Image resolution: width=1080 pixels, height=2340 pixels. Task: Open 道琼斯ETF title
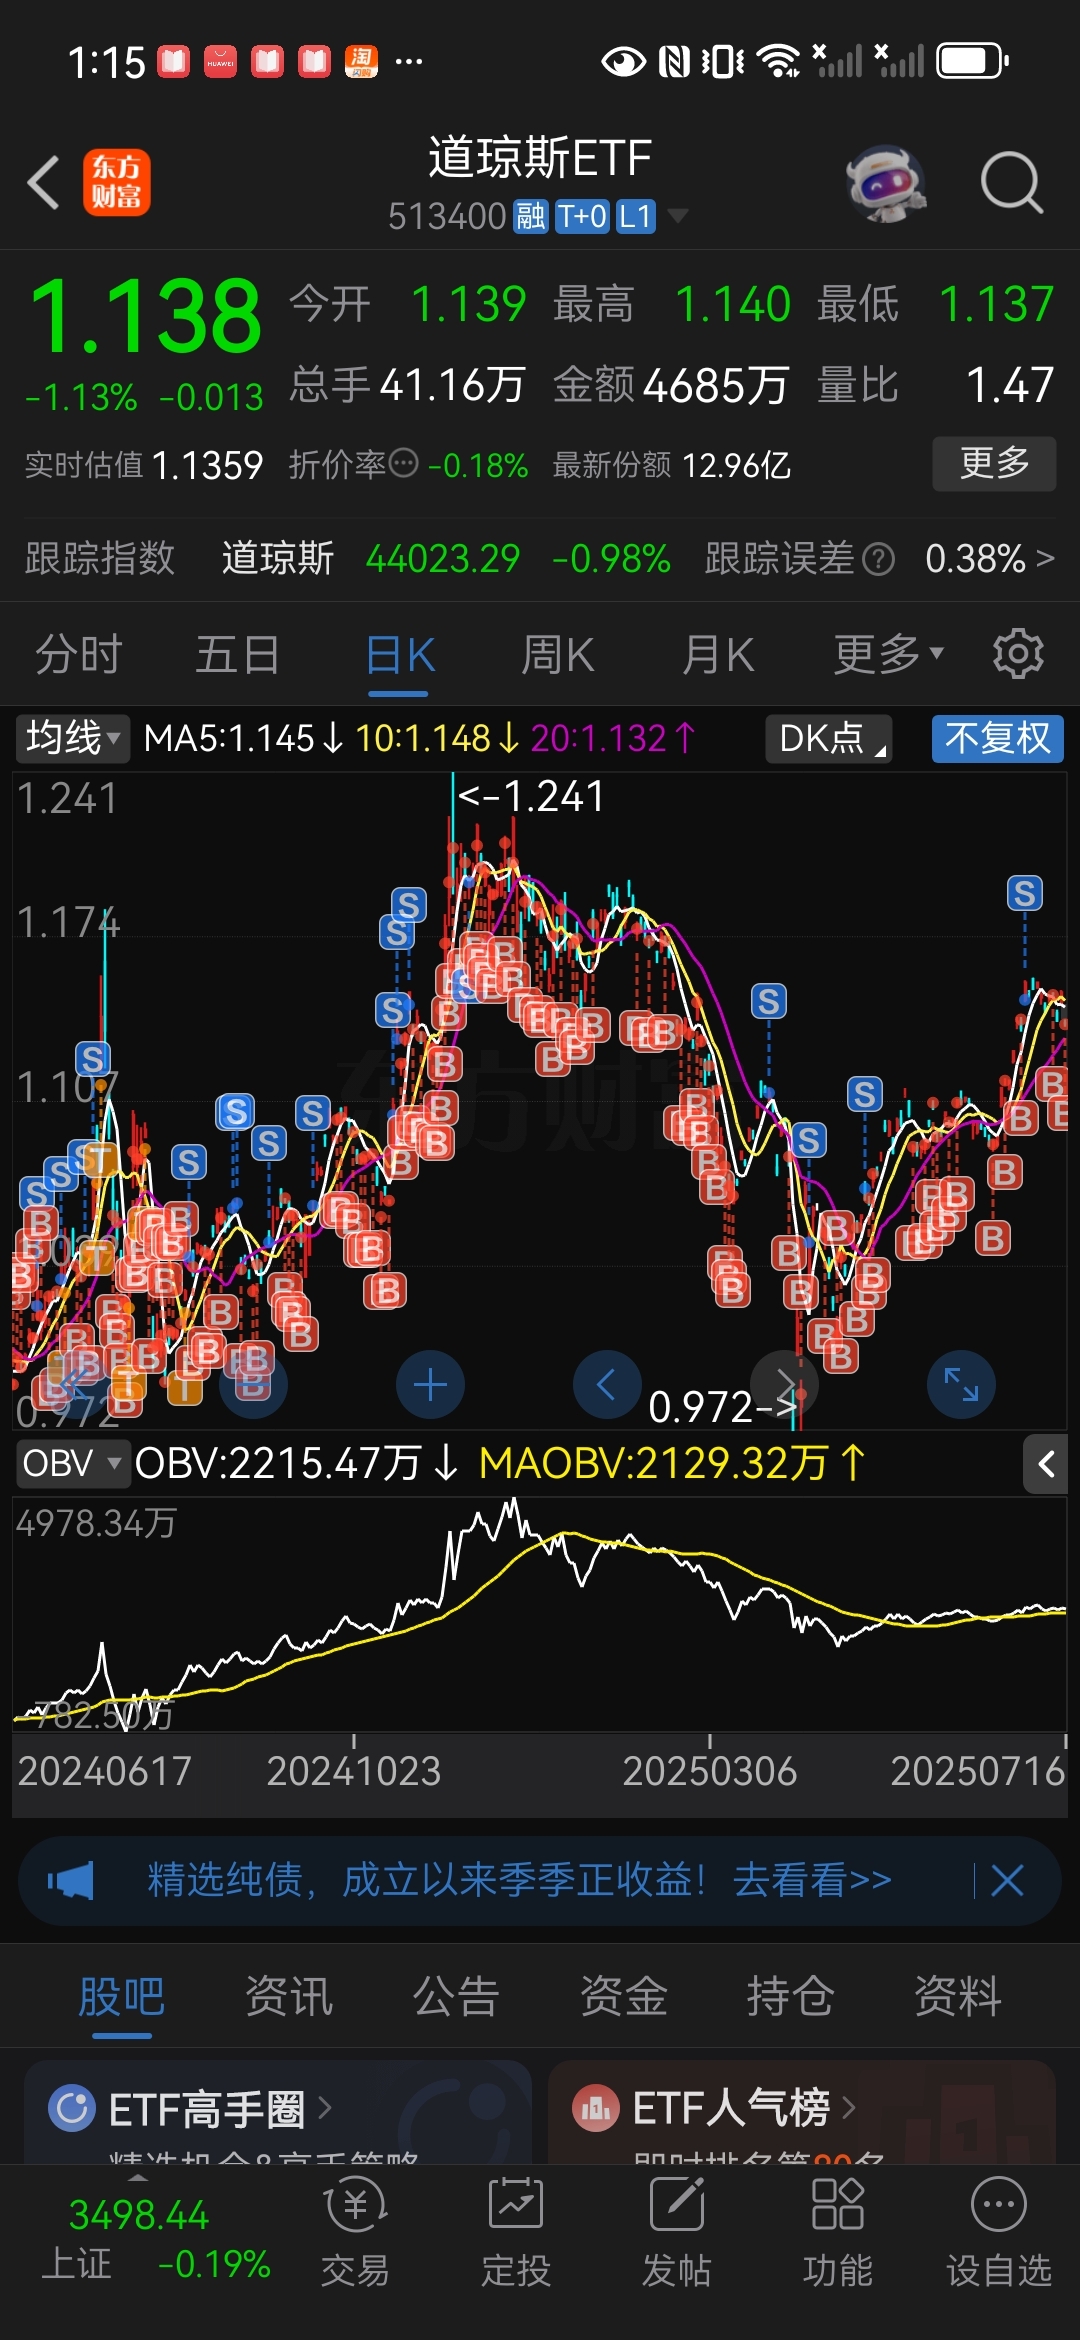[x=540, y=158]
